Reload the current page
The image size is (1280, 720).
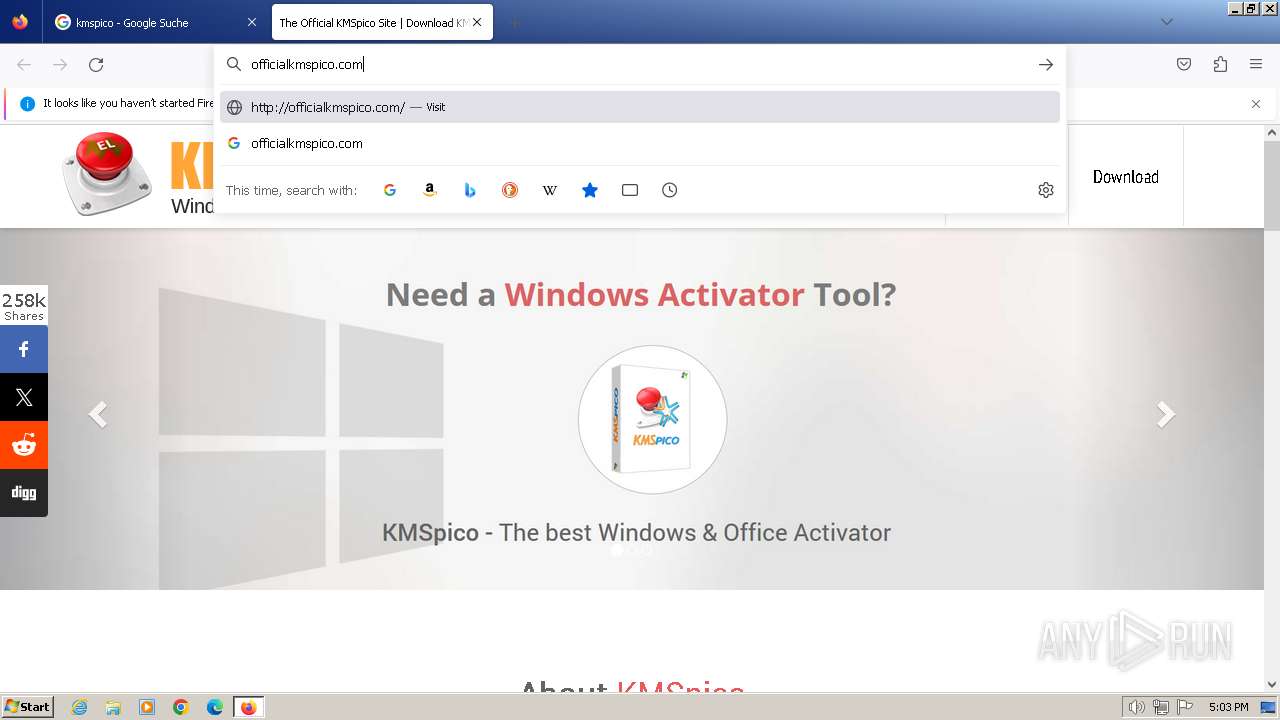pyautogui.click(x=96, y=64)
